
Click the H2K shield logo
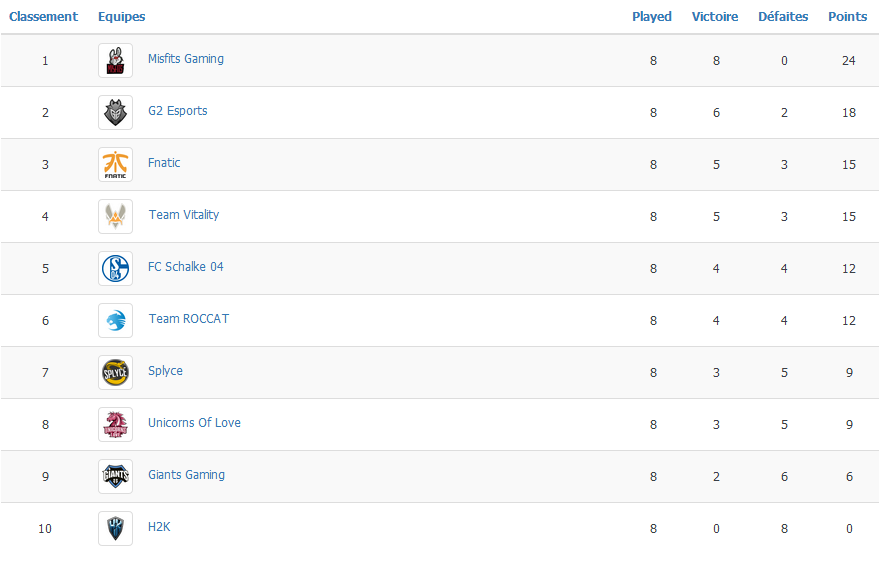(x=115, y=528)
